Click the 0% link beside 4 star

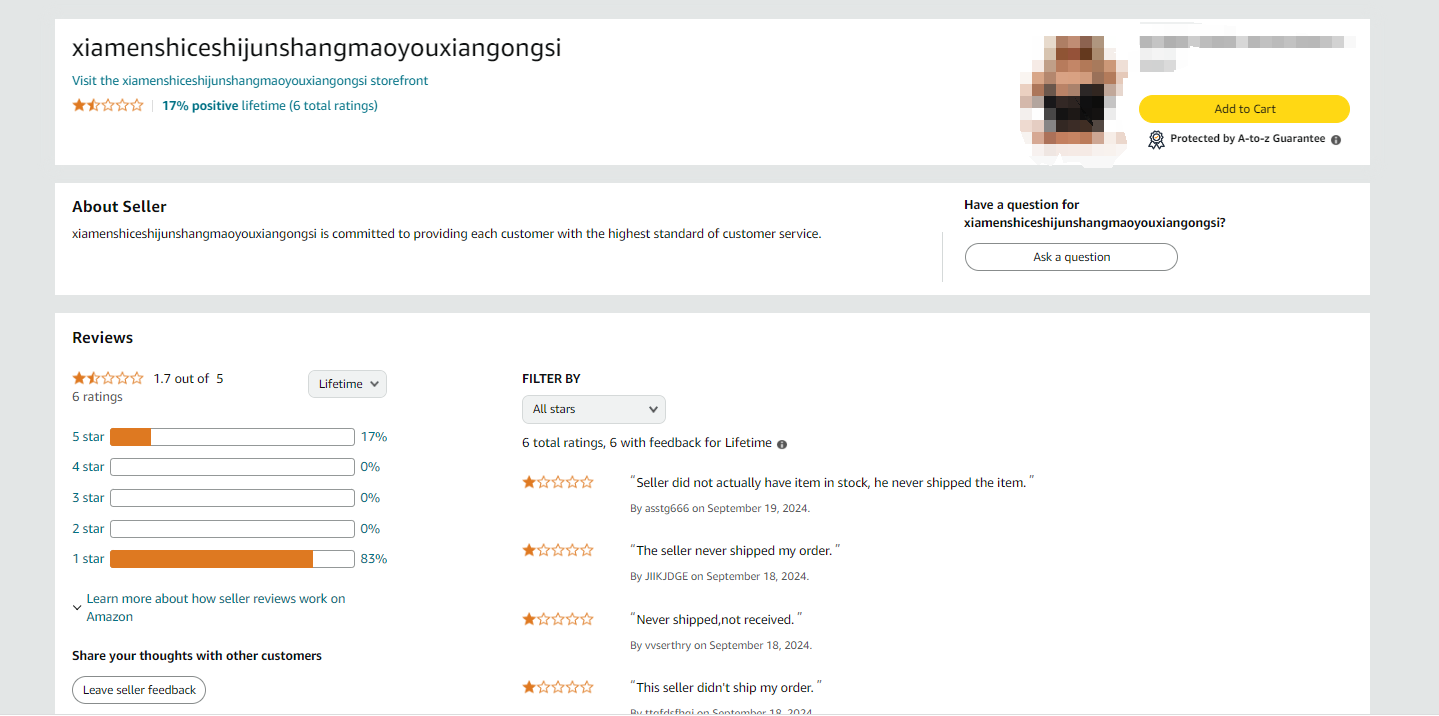[x=370, y=467]
